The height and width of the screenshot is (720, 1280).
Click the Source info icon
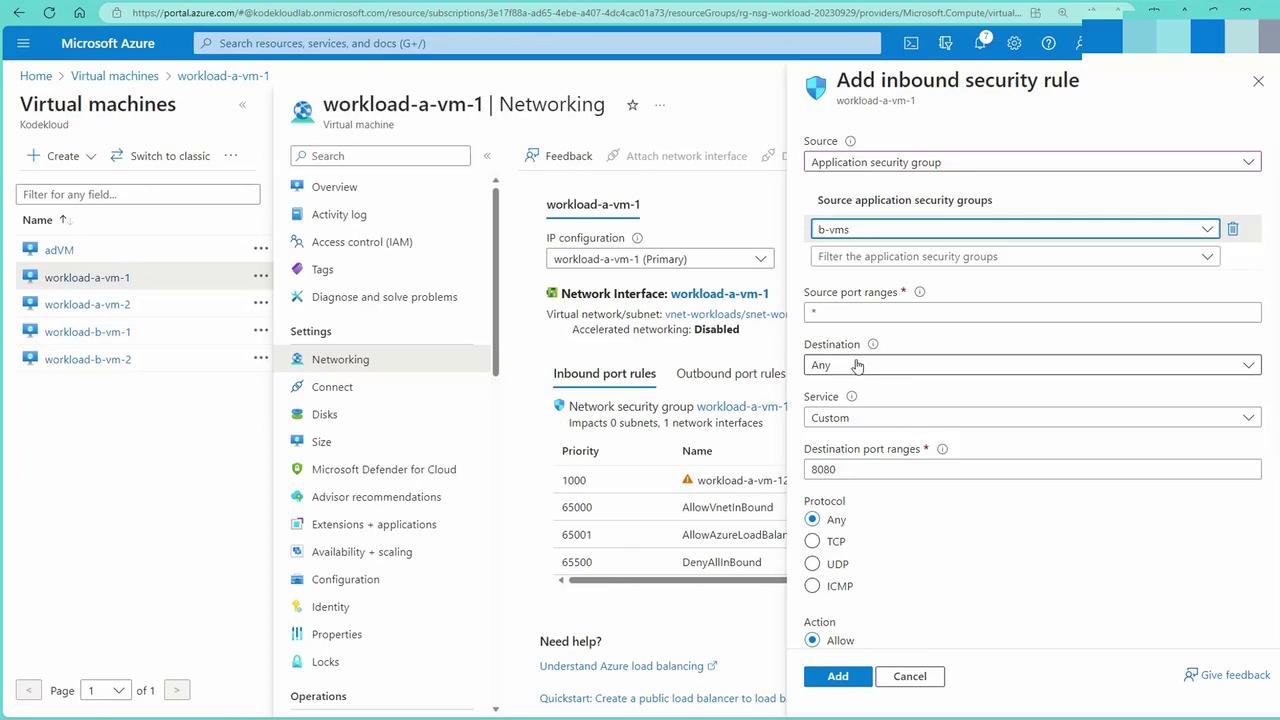[x=851, y=141]
